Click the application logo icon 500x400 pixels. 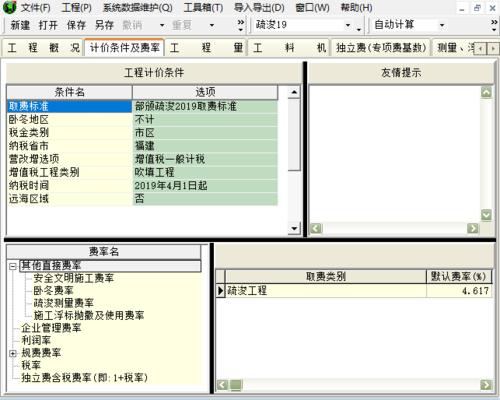[x=9, y=7]
